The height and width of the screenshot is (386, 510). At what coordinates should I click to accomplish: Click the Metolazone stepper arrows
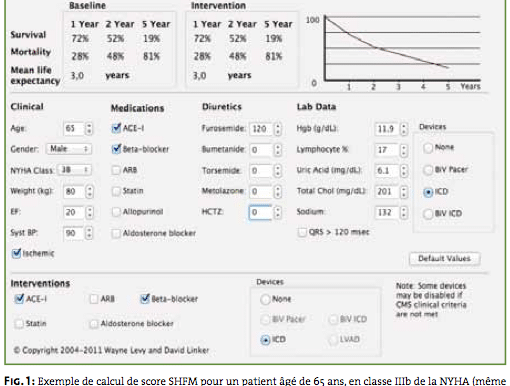277,192
